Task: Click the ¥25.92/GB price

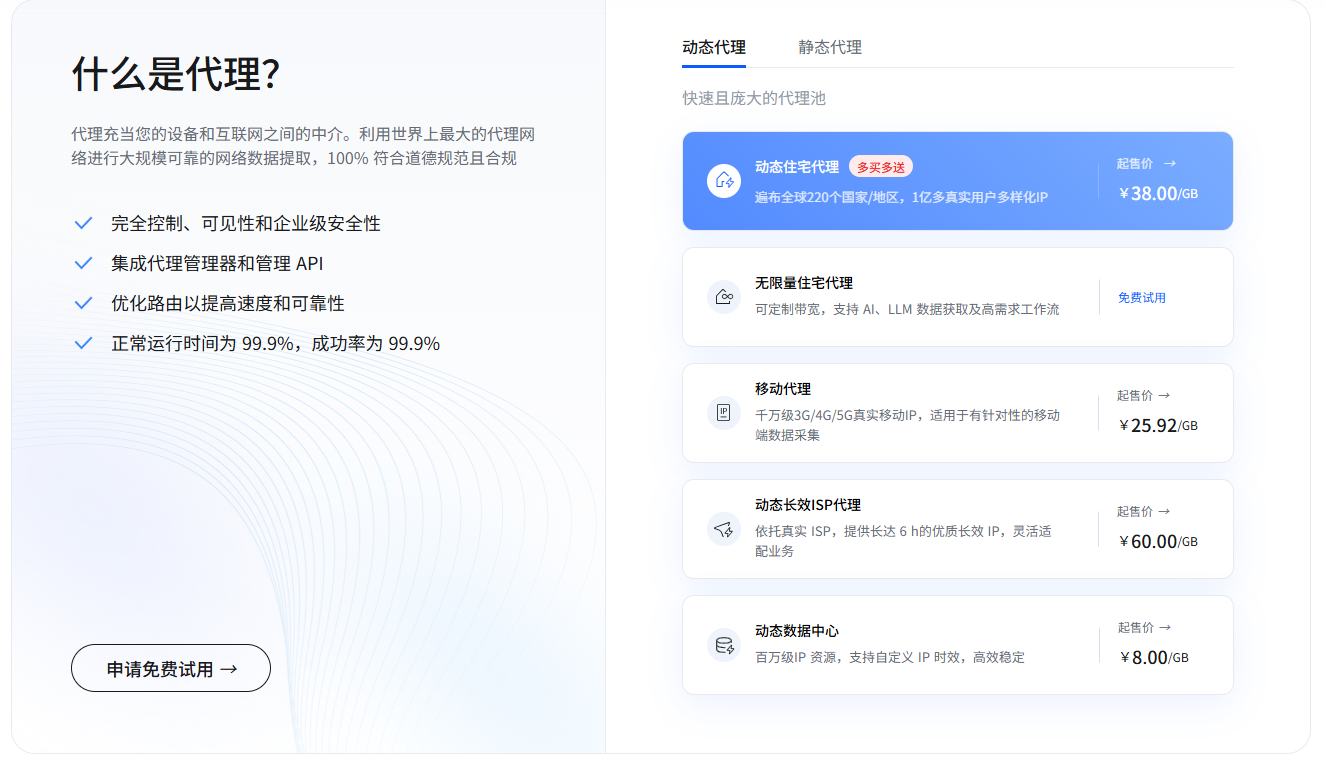Action: click(x=1158, y=425)
